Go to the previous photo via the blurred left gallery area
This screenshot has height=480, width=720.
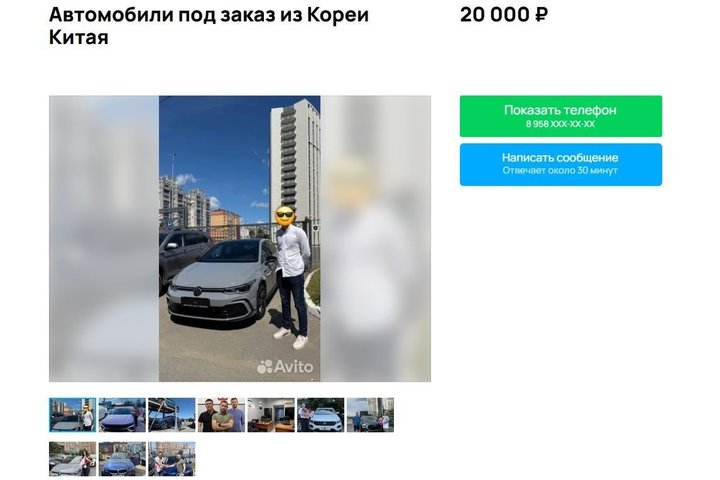pyautogui.click(x=104, y=238)
